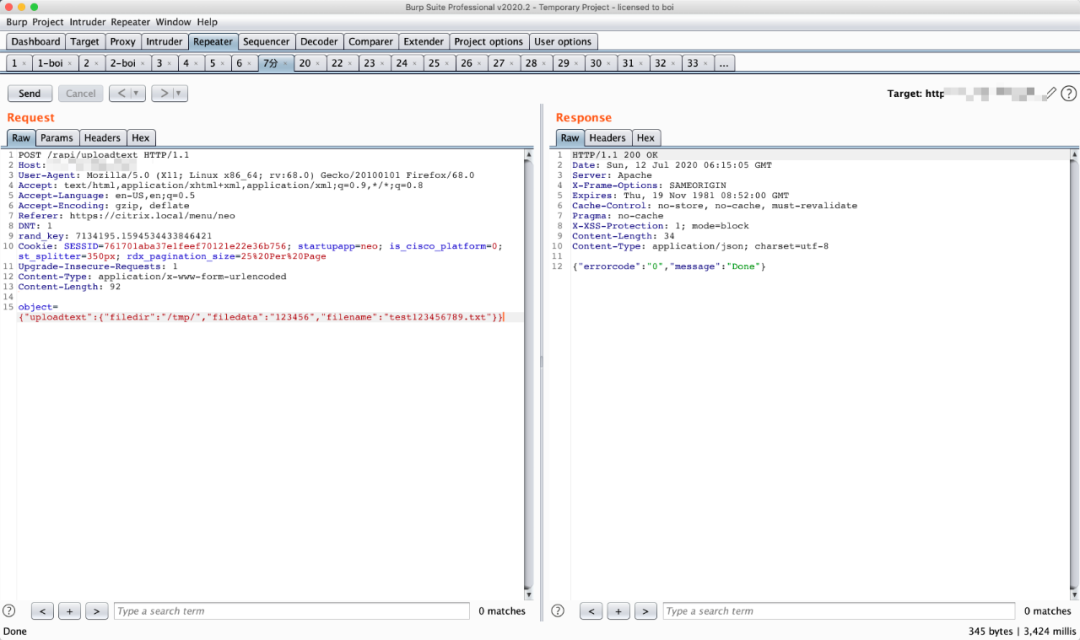This screenshot has height=640, width=1080.
Task: Open request search options plus button
Action: pyautogui.click(x=70, y=611)
